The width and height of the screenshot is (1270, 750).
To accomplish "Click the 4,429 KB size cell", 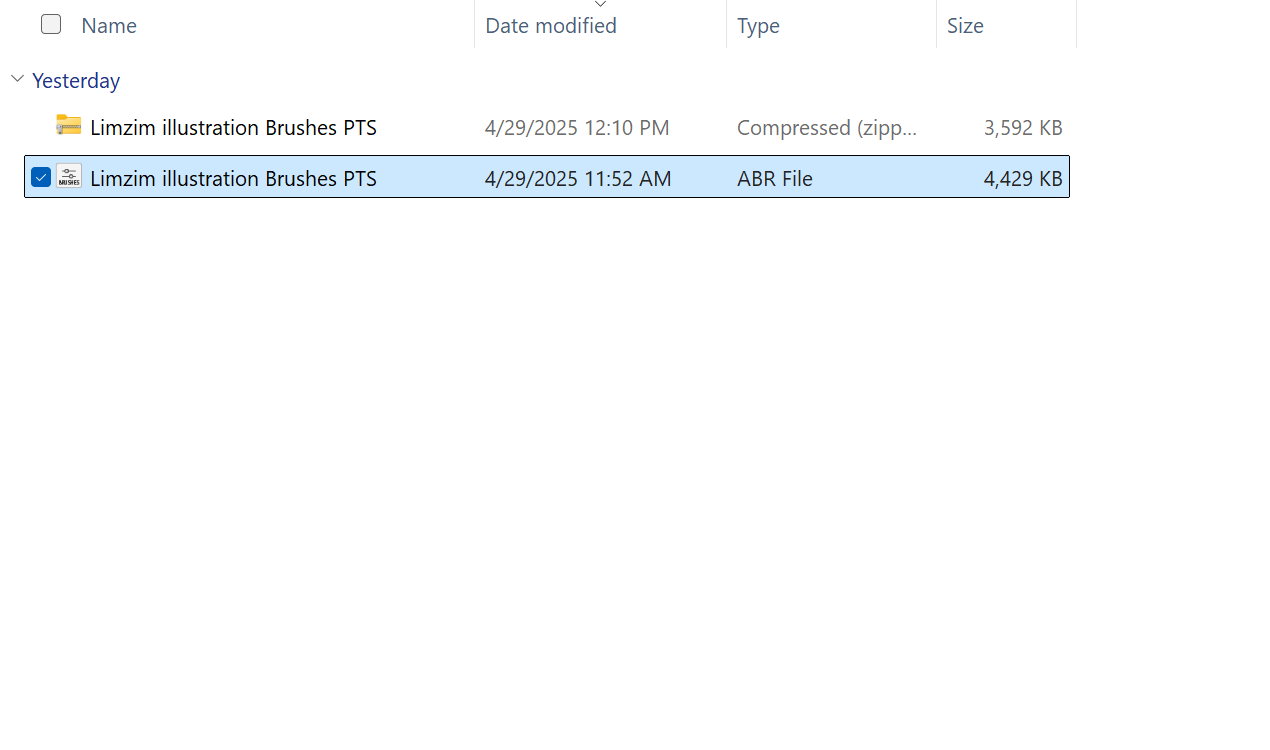I will point(1023,178).
